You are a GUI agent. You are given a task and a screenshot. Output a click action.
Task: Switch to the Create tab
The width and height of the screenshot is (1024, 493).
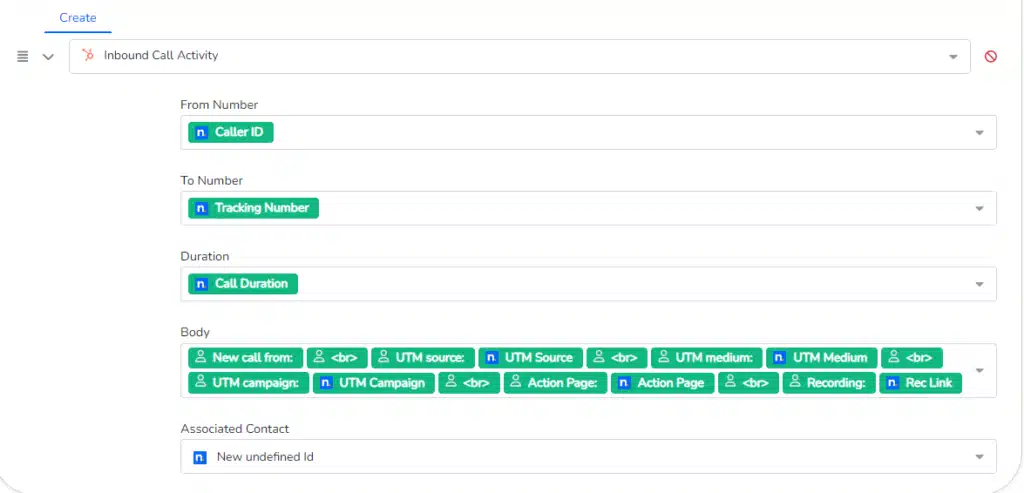pos(78,18)
